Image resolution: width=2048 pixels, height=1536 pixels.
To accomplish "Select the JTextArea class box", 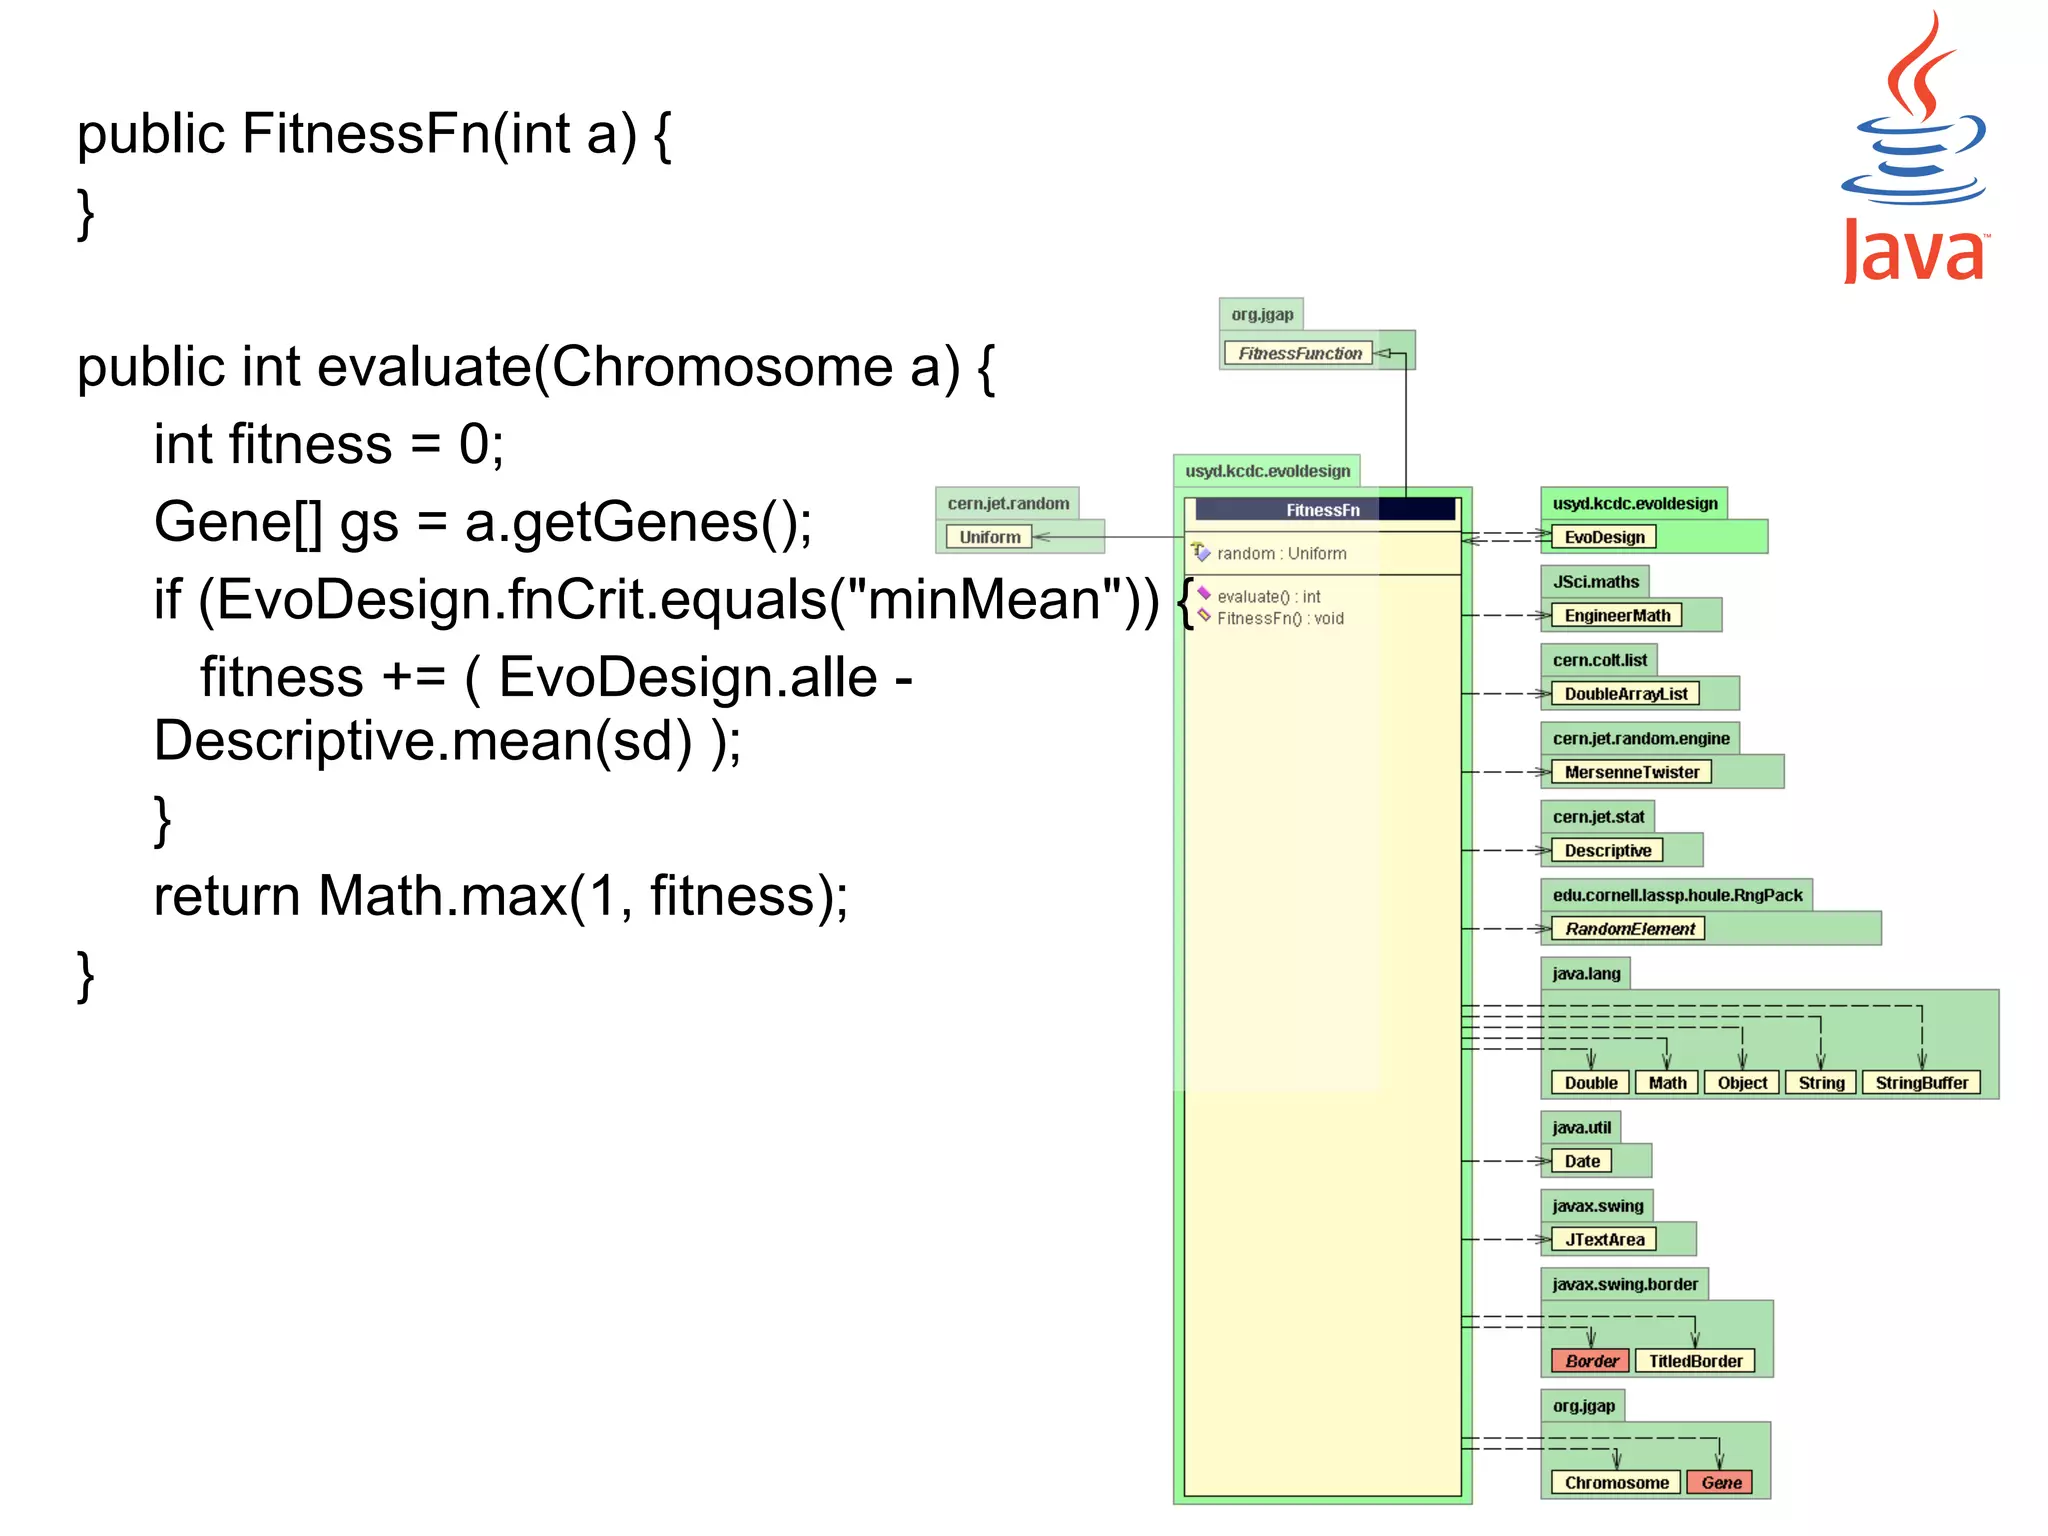I will (x=1603, y=1240).
